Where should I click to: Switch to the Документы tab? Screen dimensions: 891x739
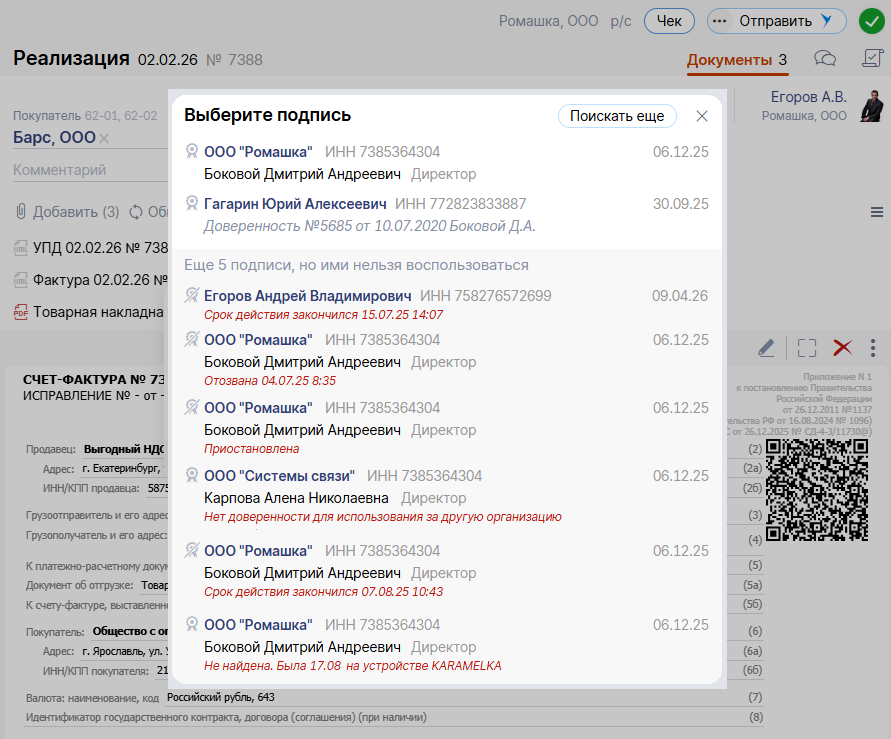tap(728, 60)
